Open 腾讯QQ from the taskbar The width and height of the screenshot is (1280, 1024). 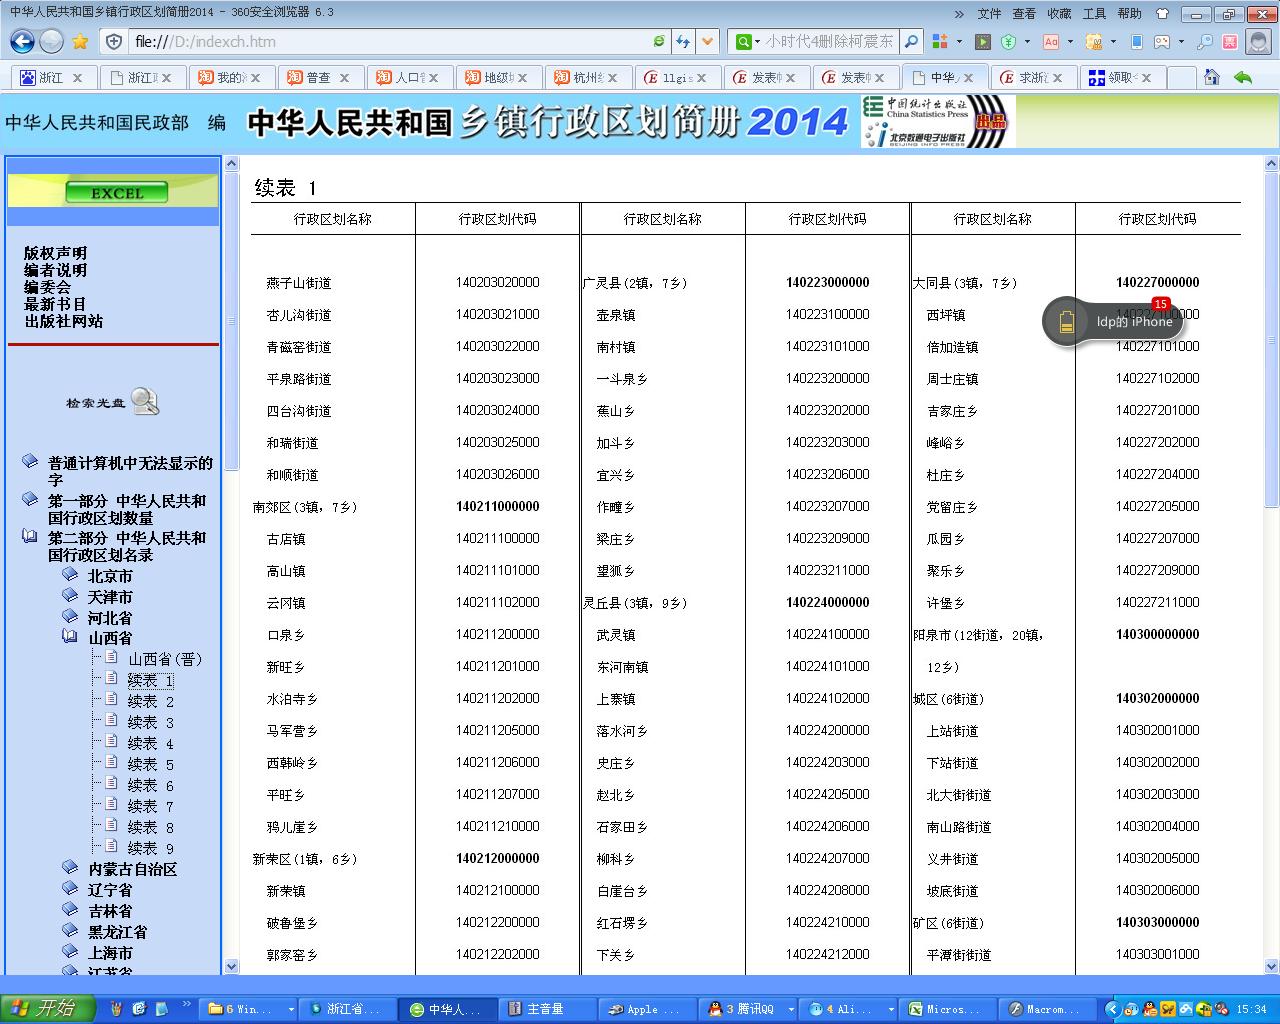tap(745, 1009)
